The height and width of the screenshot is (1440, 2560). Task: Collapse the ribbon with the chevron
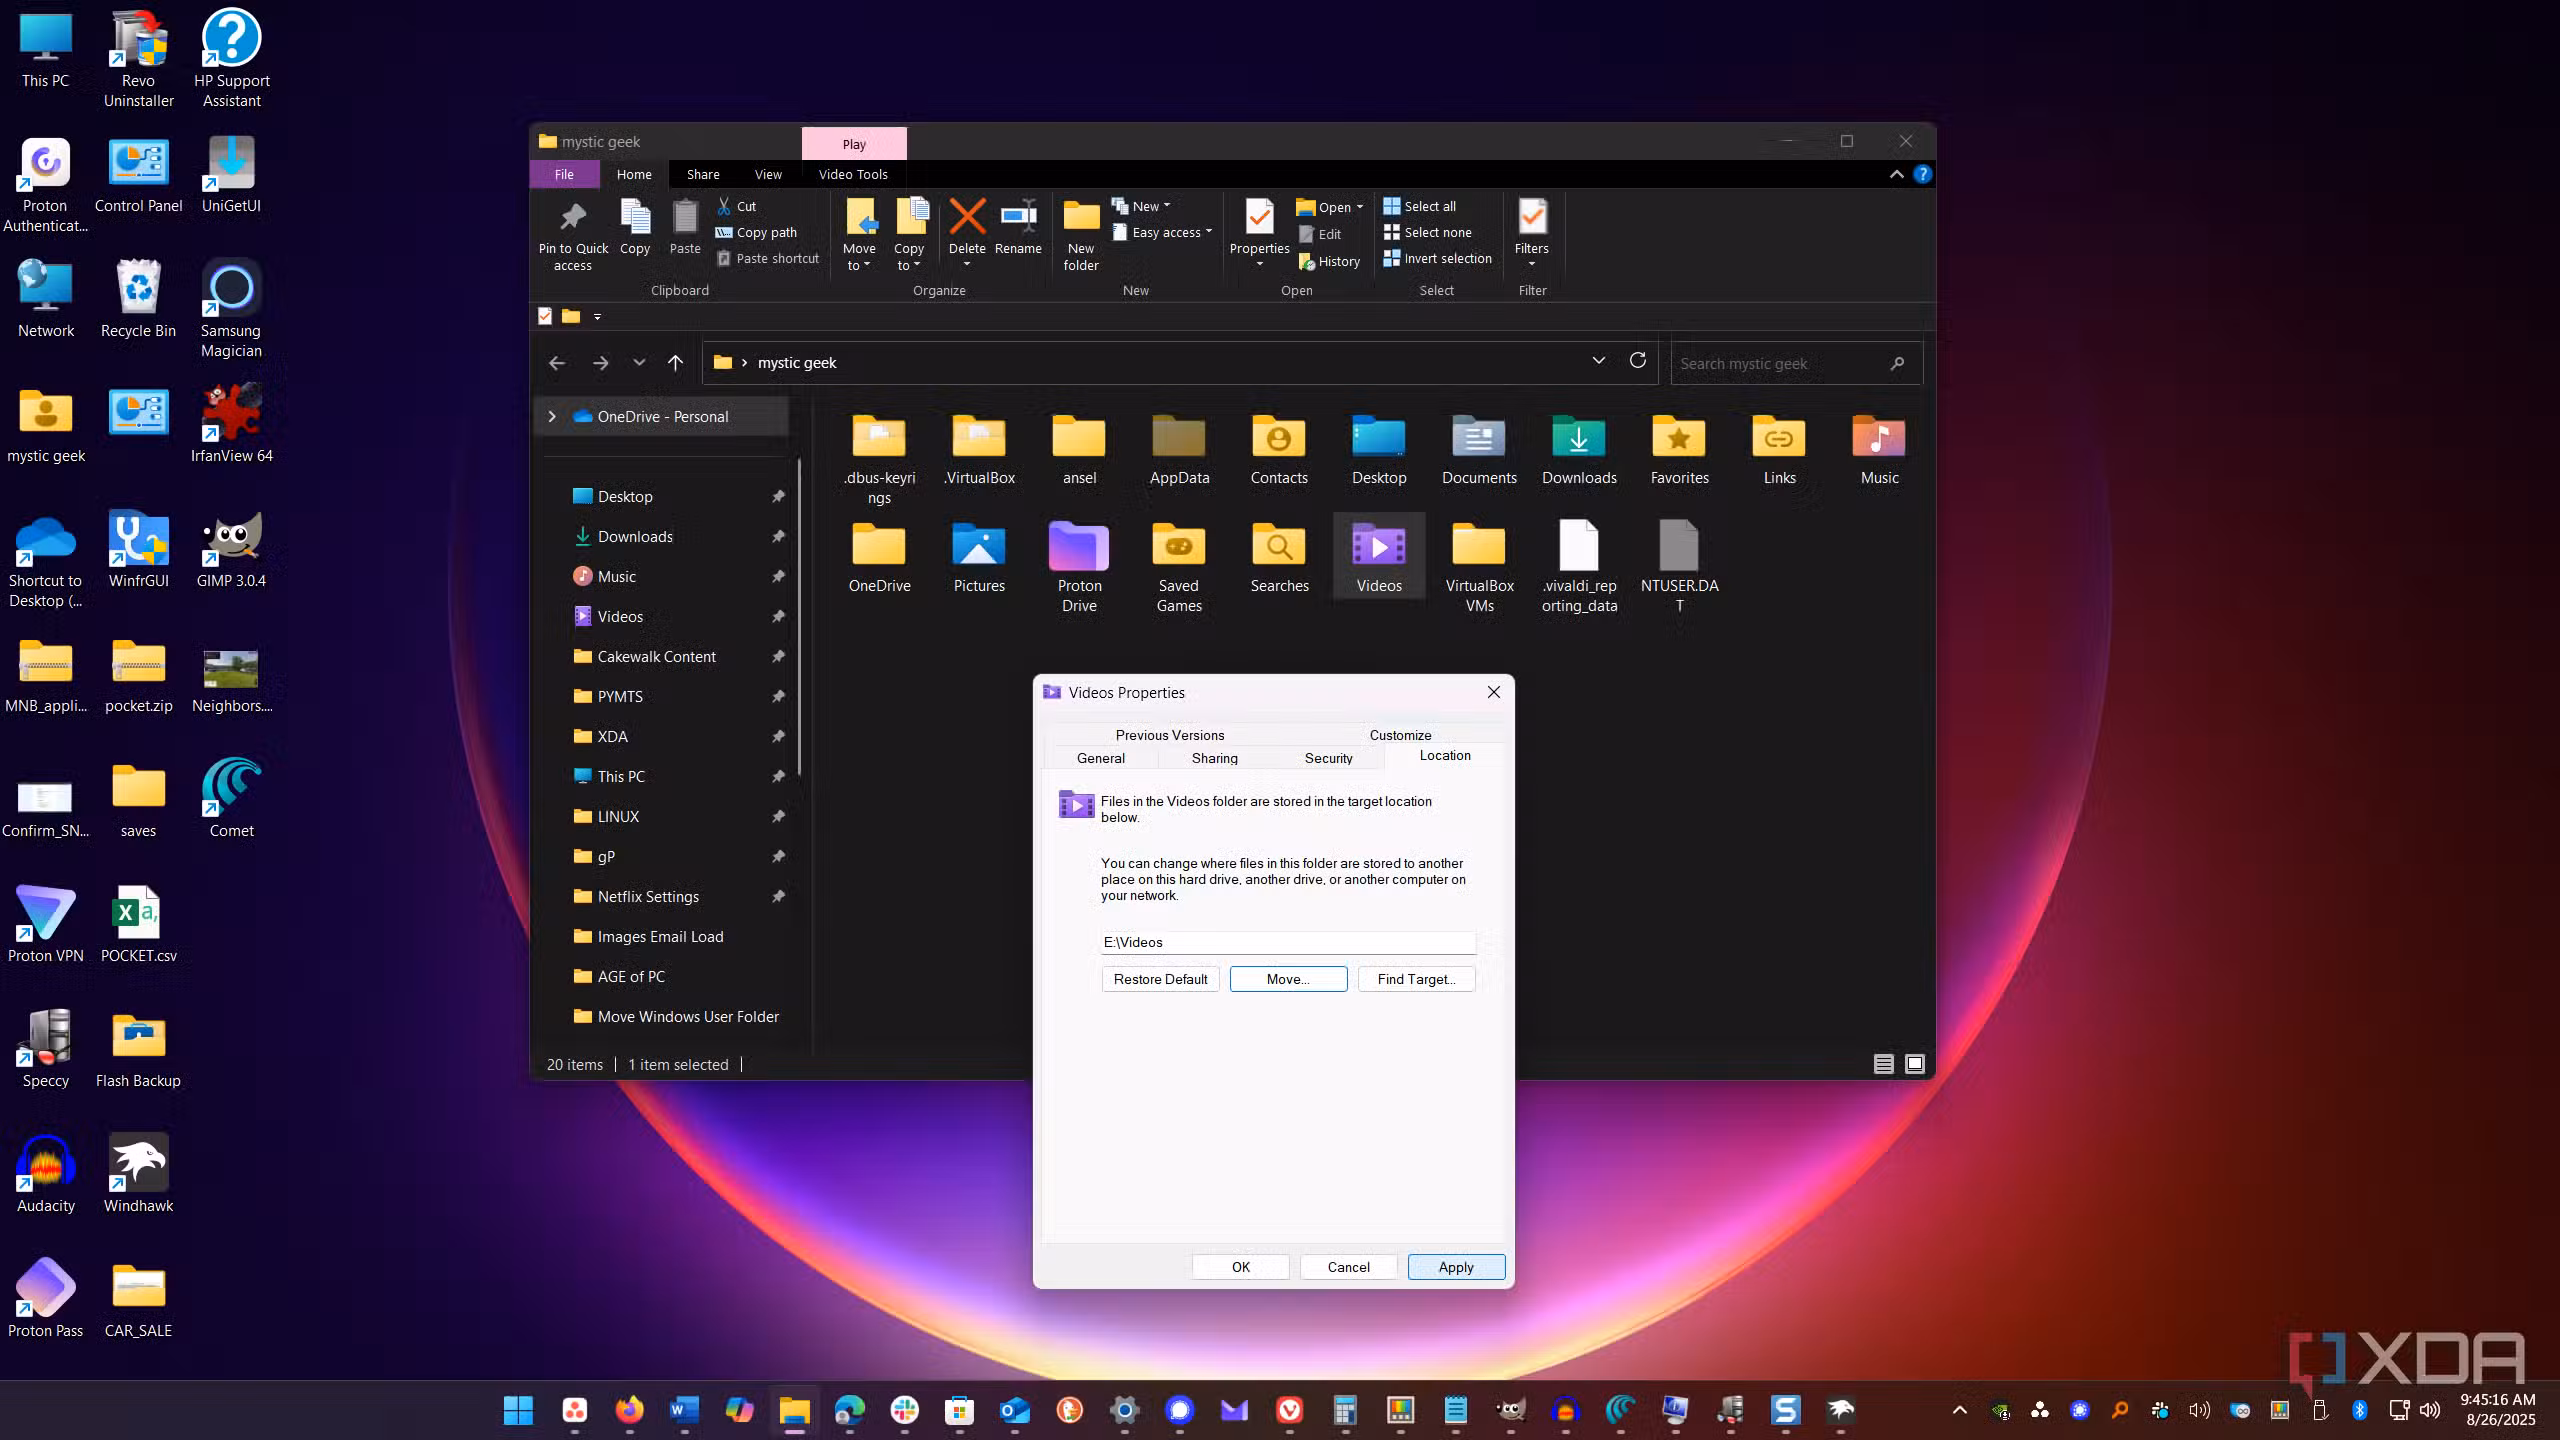coord(1896,174)
